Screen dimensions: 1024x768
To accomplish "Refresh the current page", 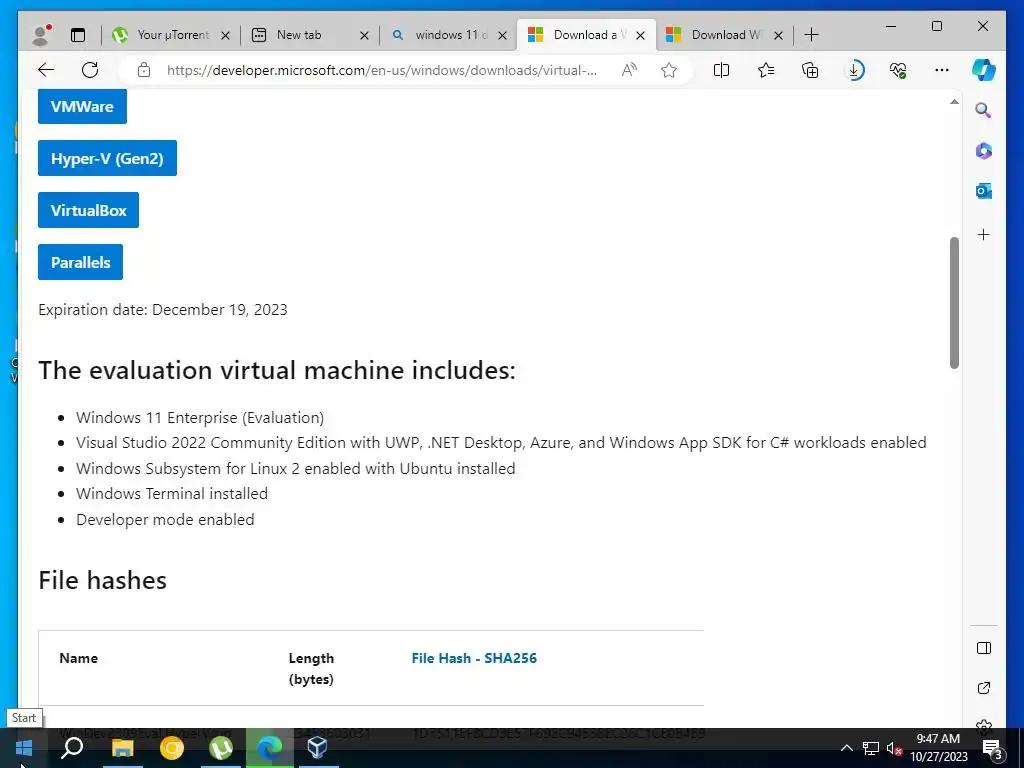I will (x=90, y=70).
